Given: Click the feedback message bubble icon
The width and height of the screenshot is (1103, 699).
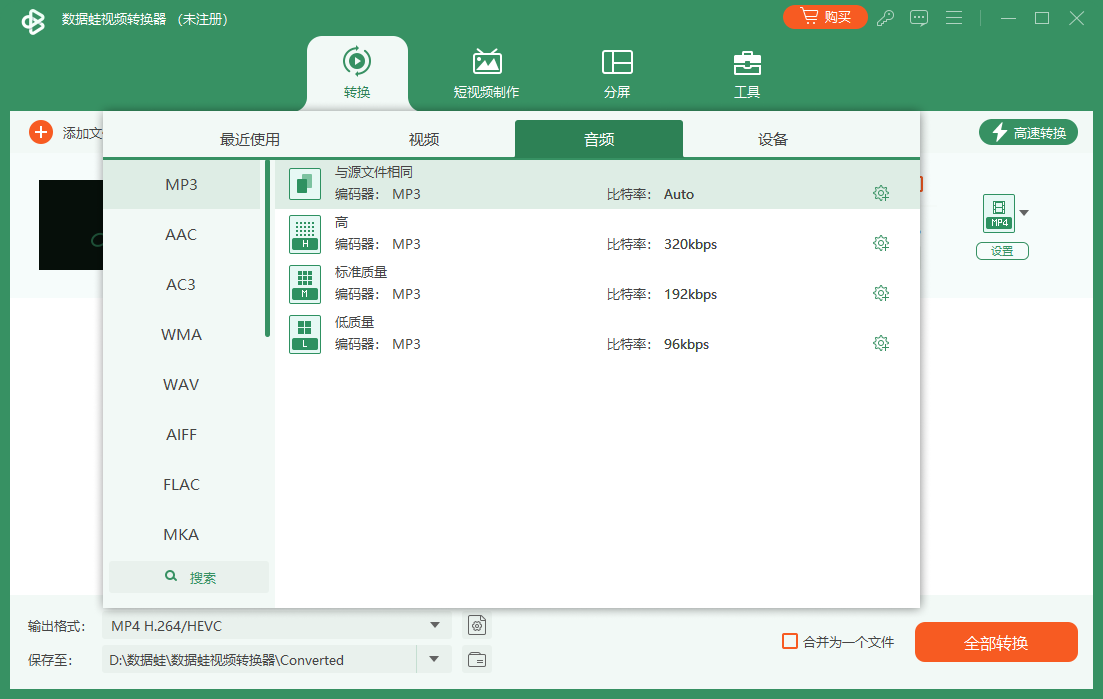Looking at the screenshot, I should click(x=919, y=18).
